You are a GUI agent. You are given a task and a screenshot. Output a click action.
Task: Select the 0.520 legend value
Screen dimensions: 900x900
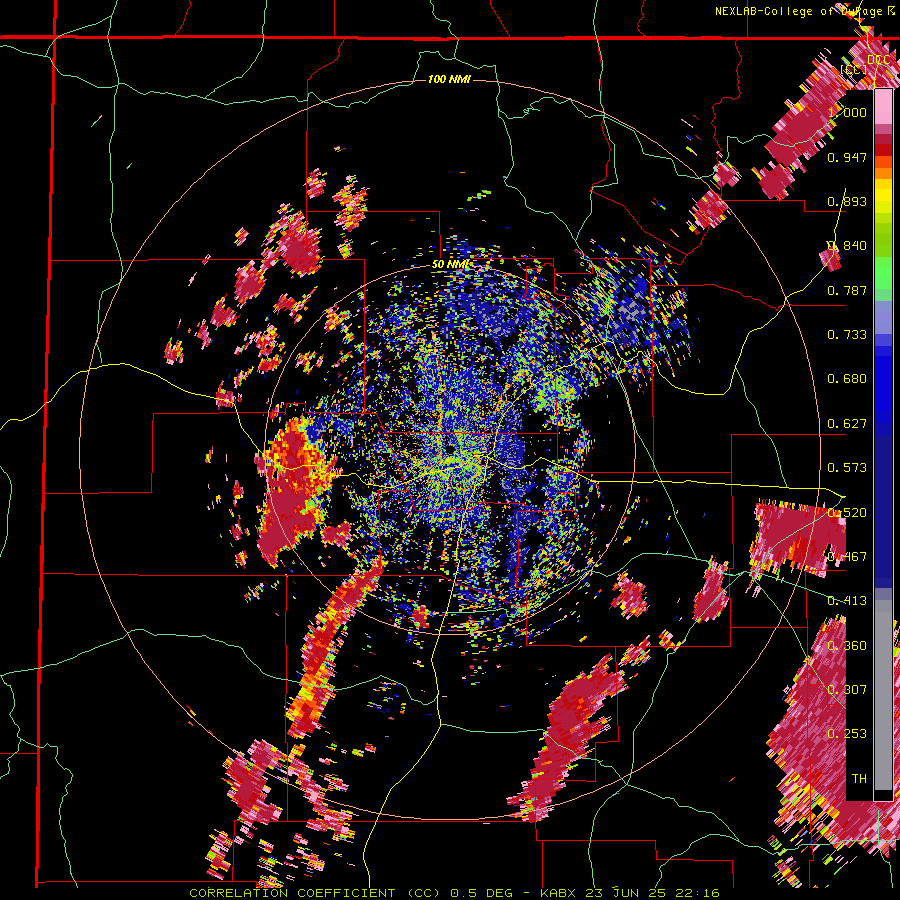tap(847, 513)
